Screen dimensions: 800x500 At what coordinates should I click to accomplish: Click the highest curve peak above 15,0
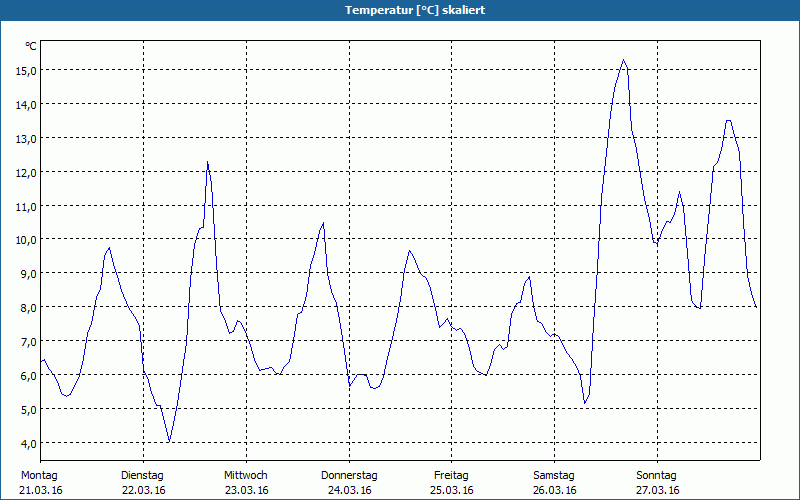[623, 60]
